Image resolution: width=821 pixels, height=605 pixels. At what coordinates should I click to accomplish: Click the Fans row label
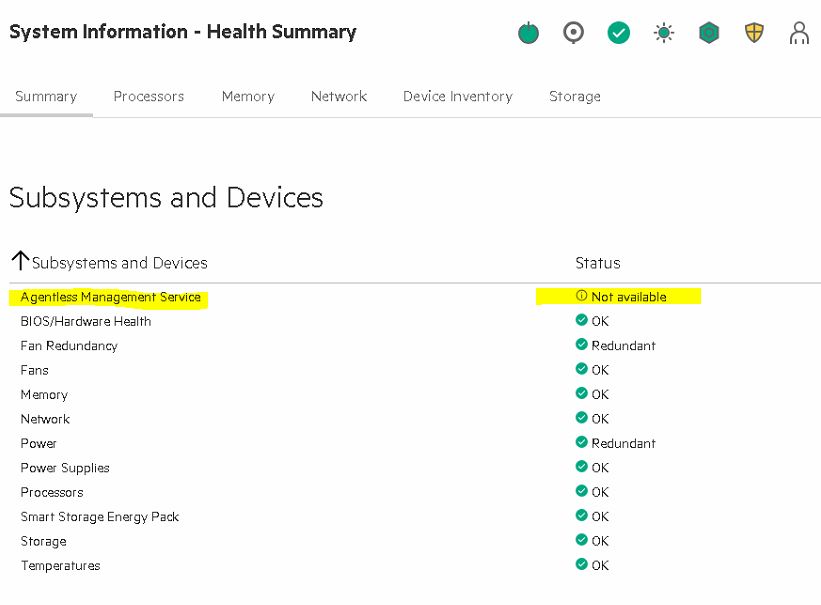point(35,370)
